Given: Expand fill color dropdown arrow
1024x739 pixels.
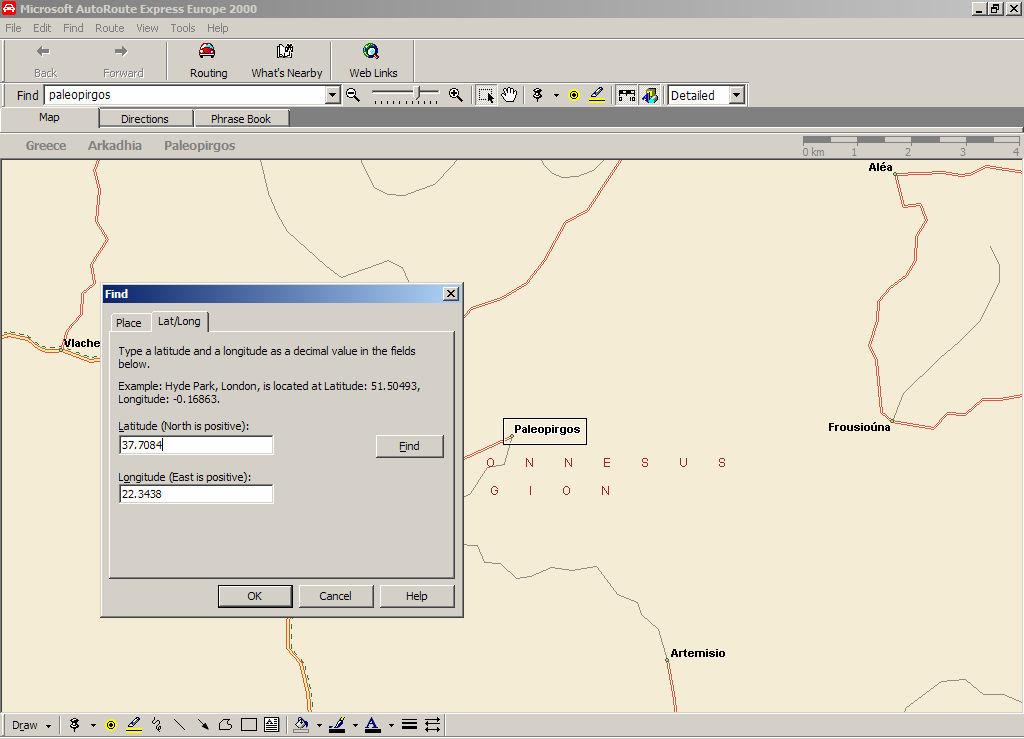Looking at the screenshot, I should point(319,725).
